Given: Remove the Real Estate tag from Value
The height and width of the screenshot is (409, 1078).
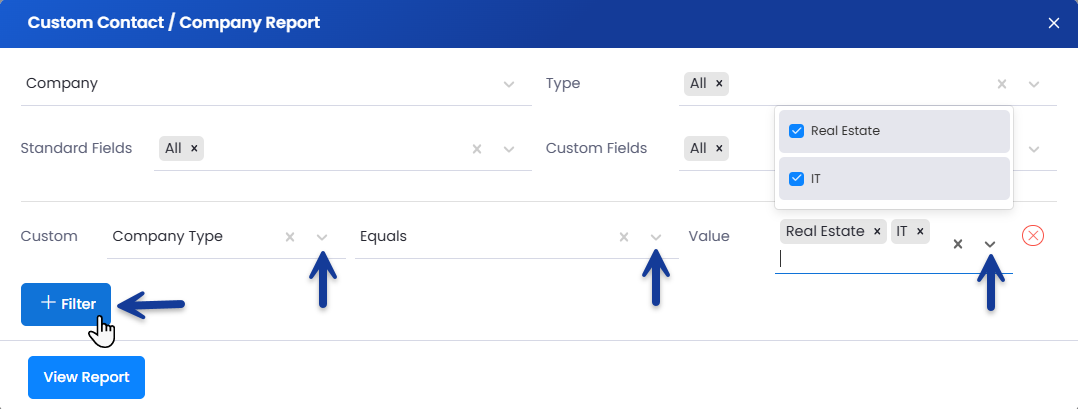Looking at the screenshot, I should tap(877, 232).
